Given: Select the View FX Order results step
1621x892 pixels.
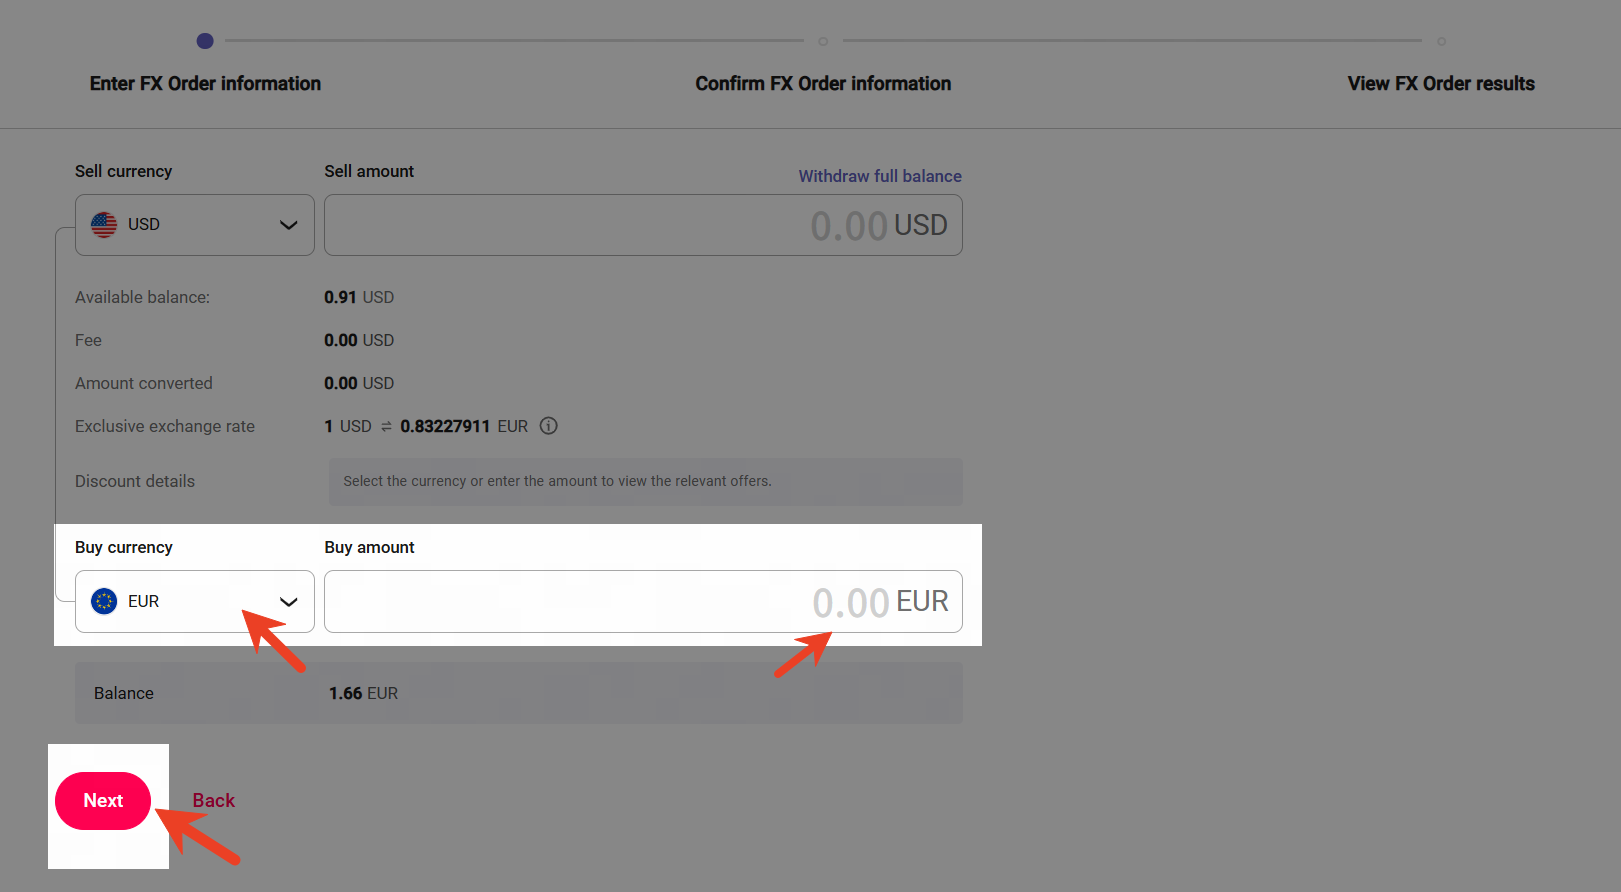Looking at the screenshot, I should click(1441, 84).
